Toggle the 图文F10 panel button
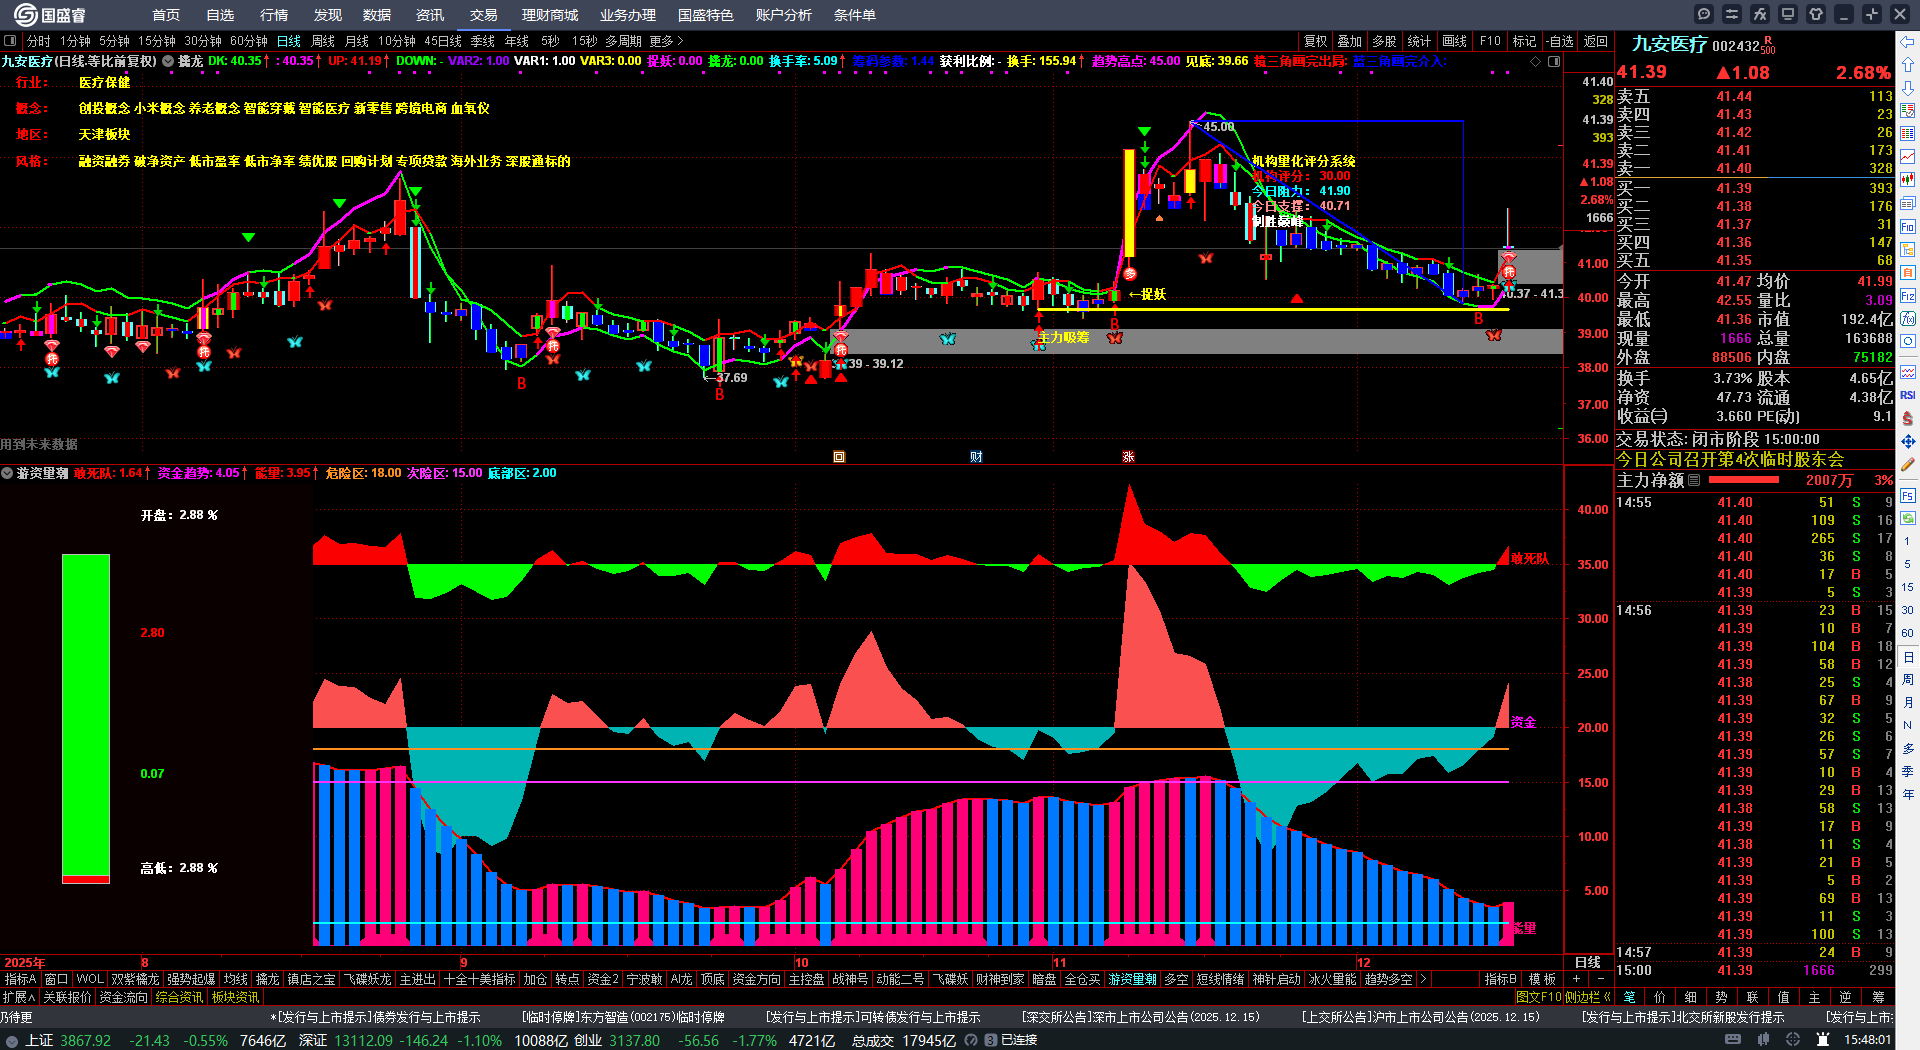1920x1050 pixels. pyautogui.click(x=1539, y=997)
